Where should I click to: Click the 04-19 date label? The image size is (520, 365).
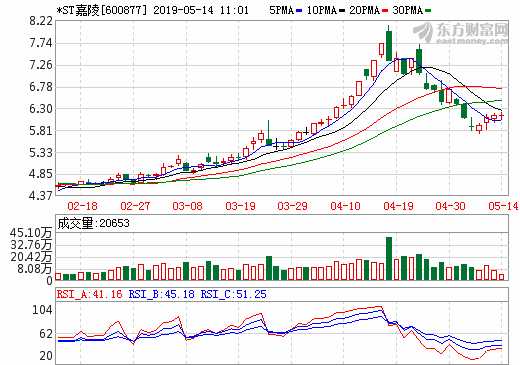(x=398, y=206)
